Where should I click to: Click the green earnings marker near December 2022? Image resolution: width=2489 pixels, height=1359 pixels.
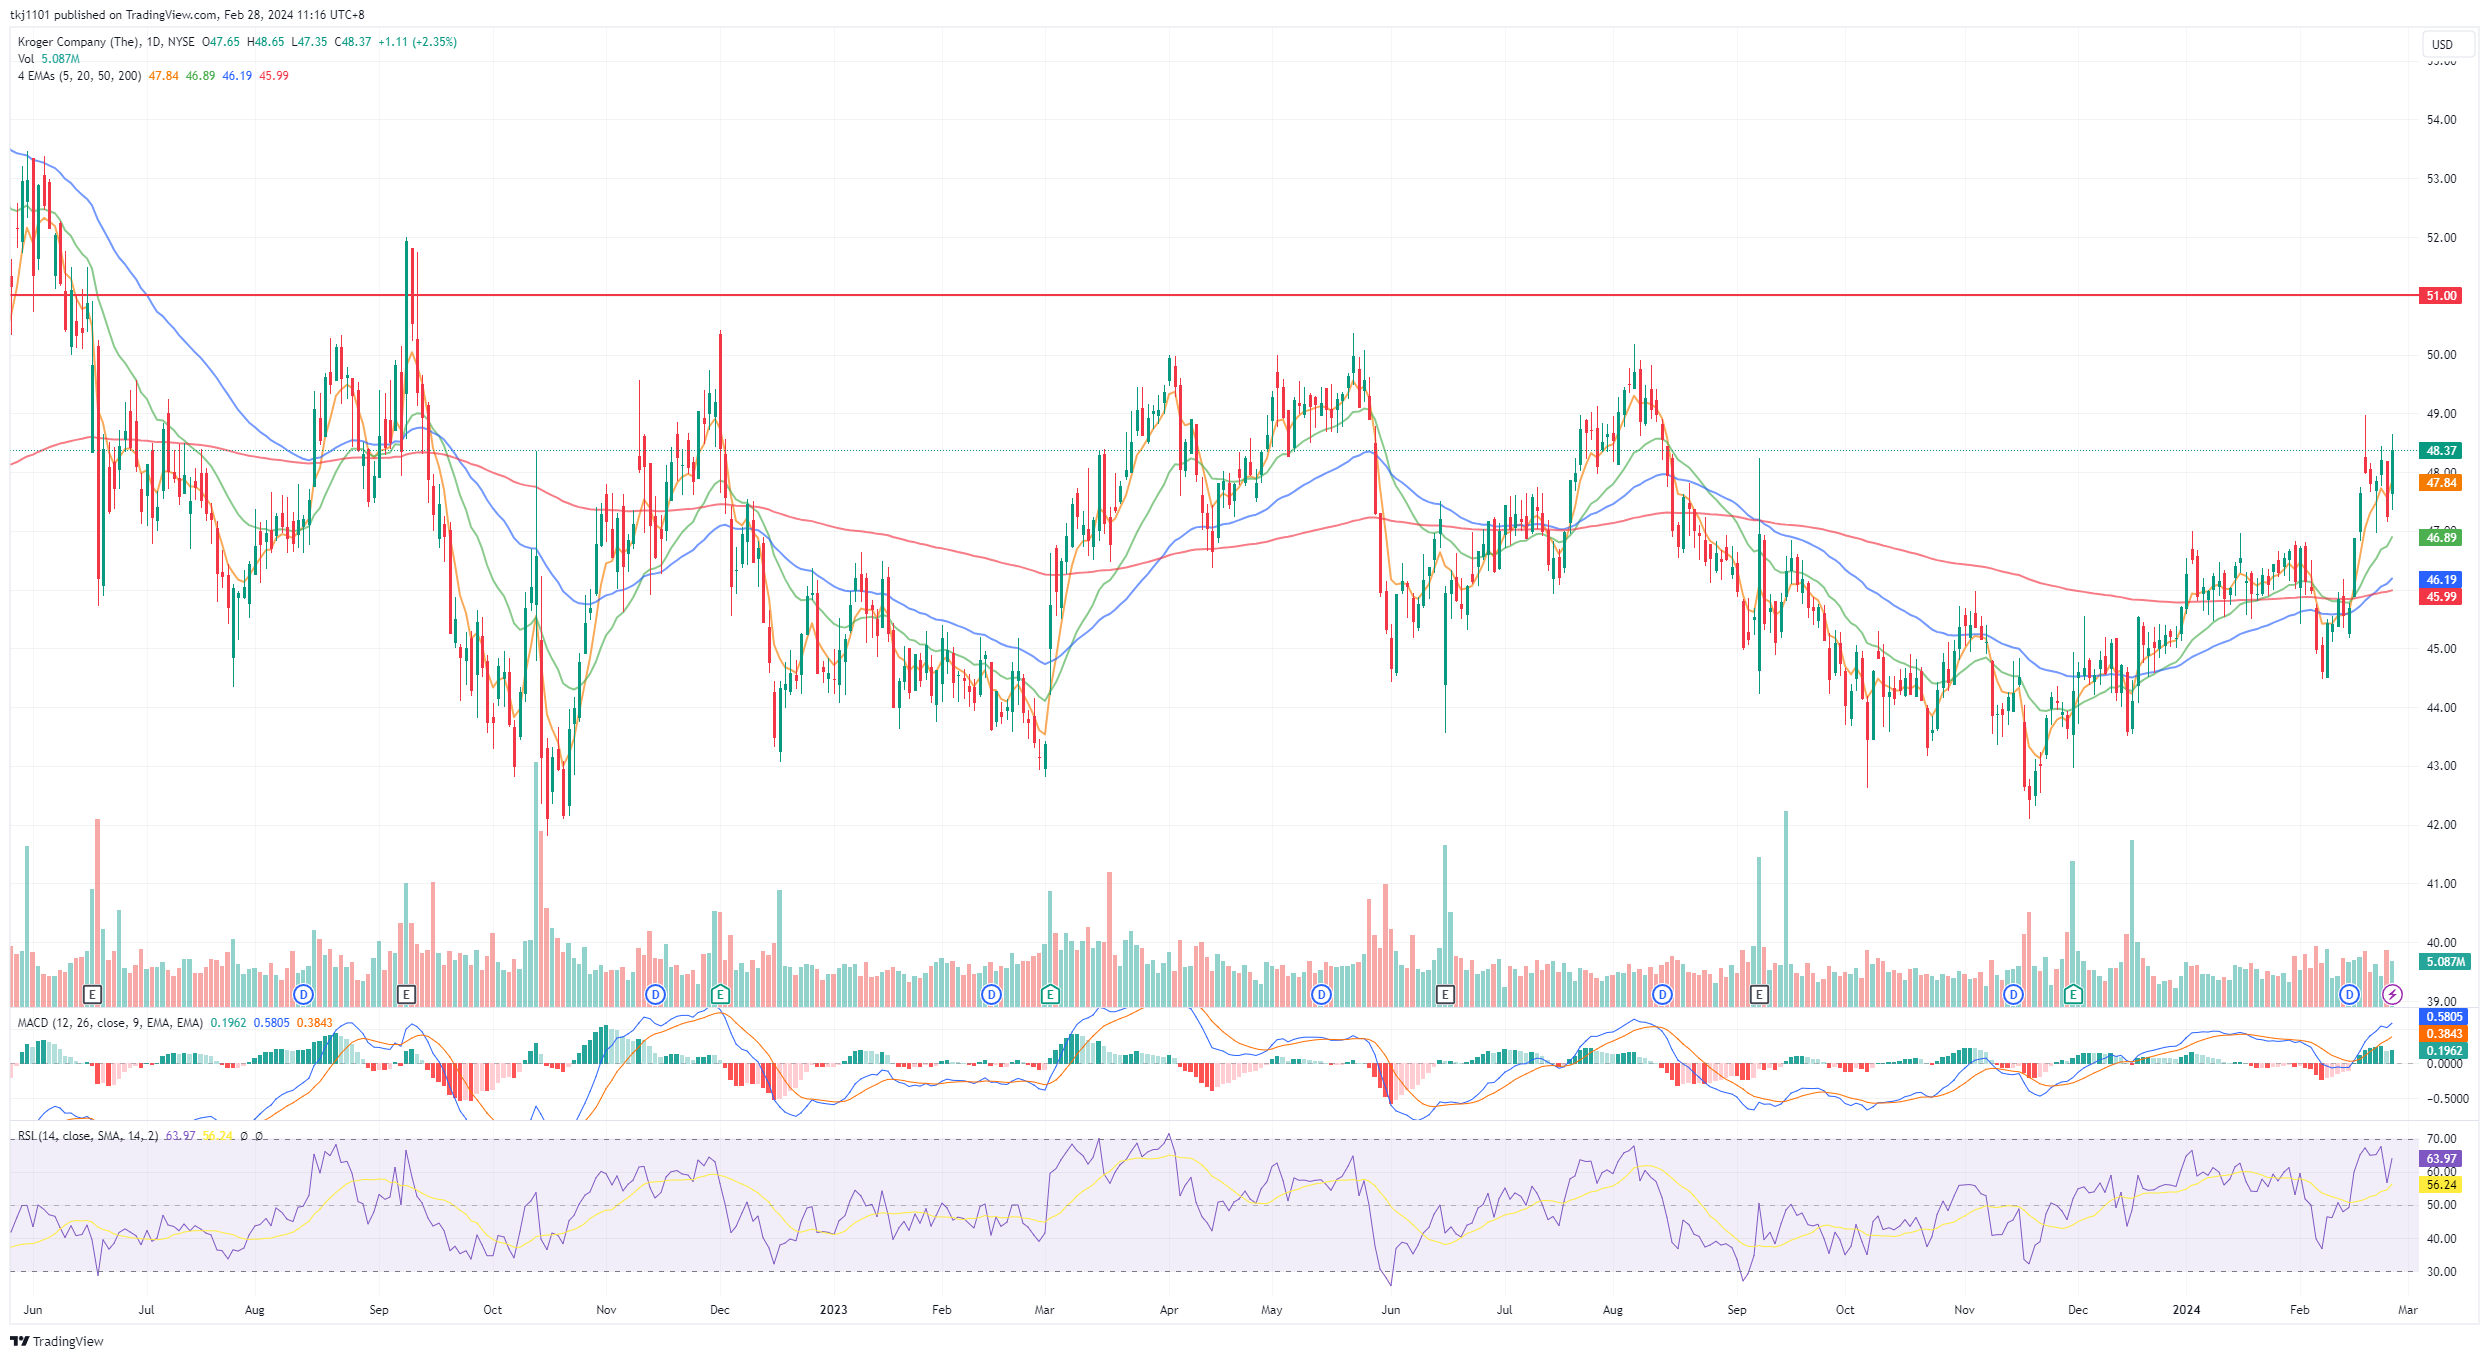[x=720, y=994]
